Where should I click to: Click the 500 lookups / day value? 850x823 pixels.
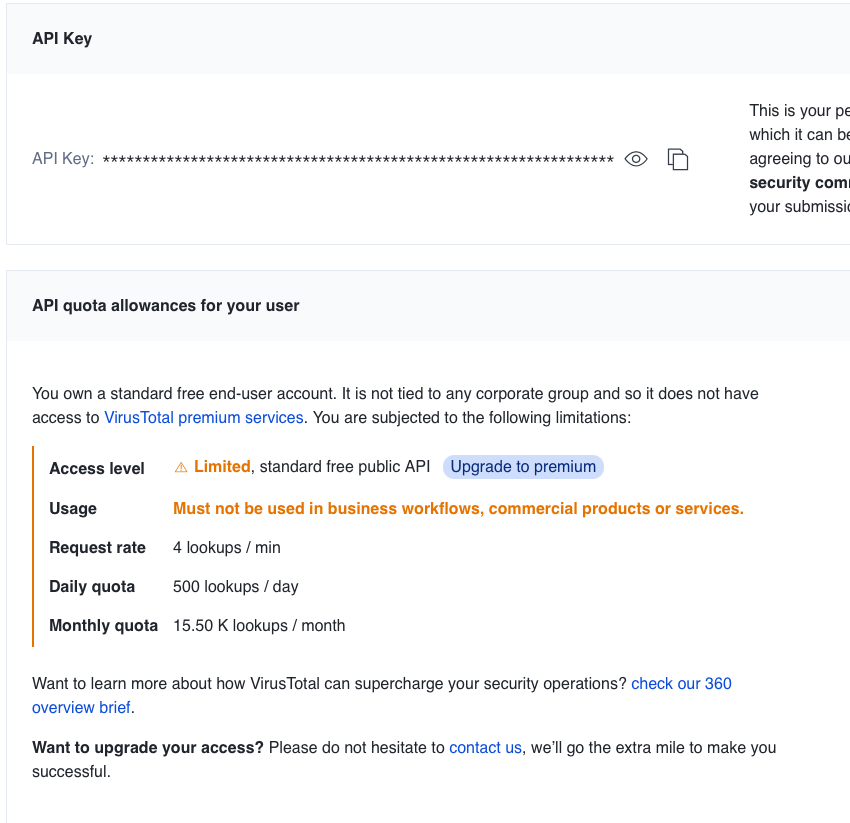pyautogui.click(x=236, y=586)
